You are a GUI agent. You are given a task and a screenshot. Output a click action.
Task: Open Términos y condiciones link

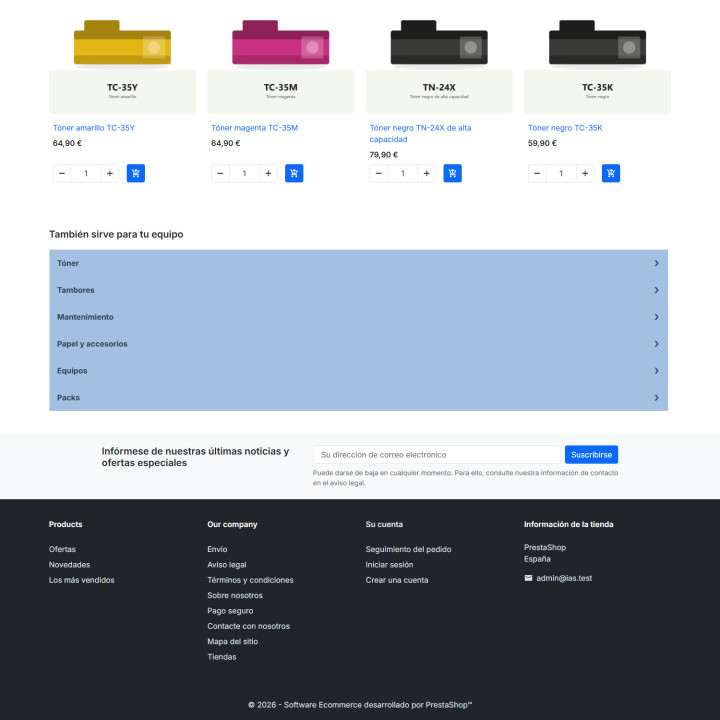coord(250,580)
